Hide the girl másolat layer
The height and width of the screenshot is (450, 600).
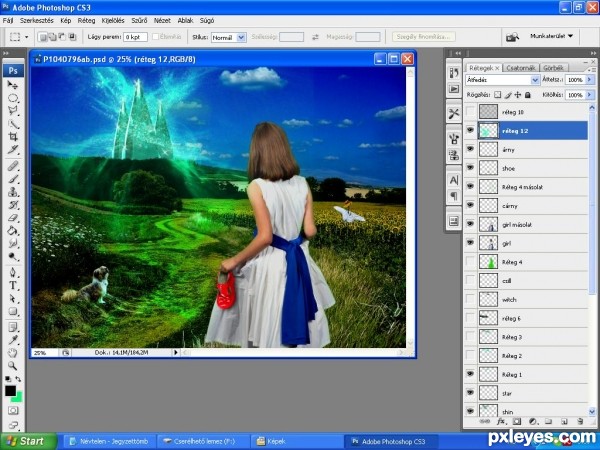coord(470,224)
